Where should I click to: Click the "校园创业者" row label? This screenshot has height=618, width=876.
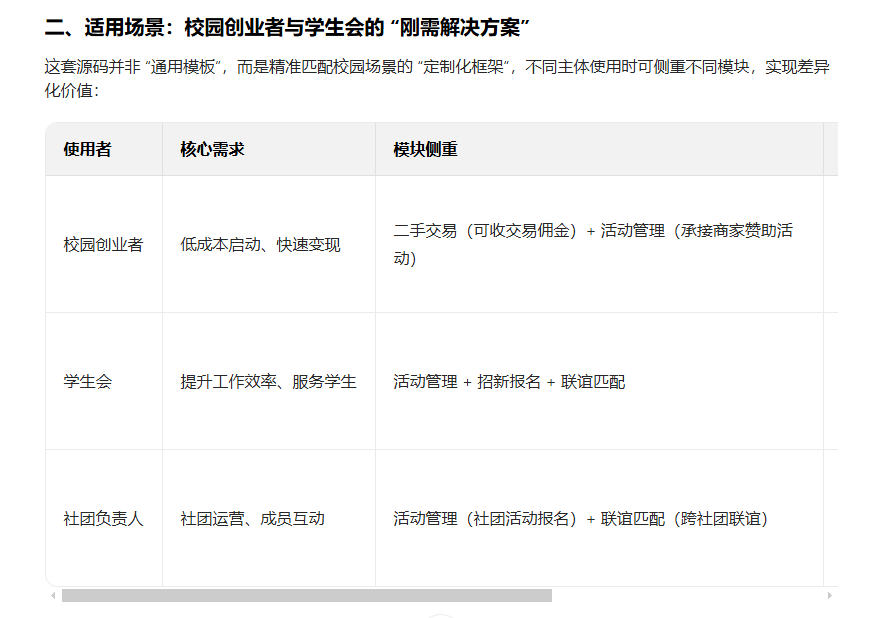[105, 243]
